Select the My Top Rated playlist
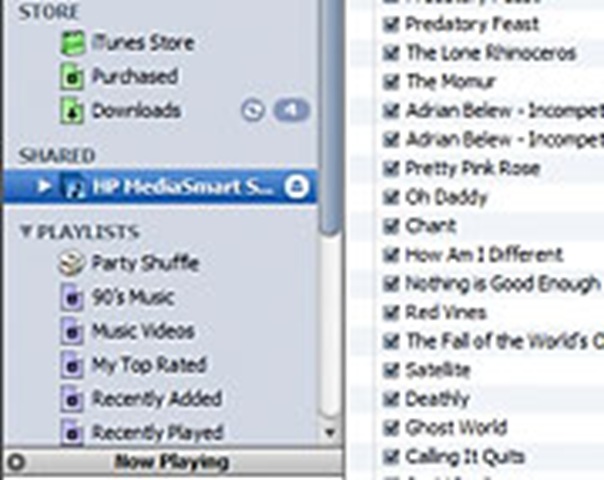Screen dimensions: 604x480 (x=149, y=366)
